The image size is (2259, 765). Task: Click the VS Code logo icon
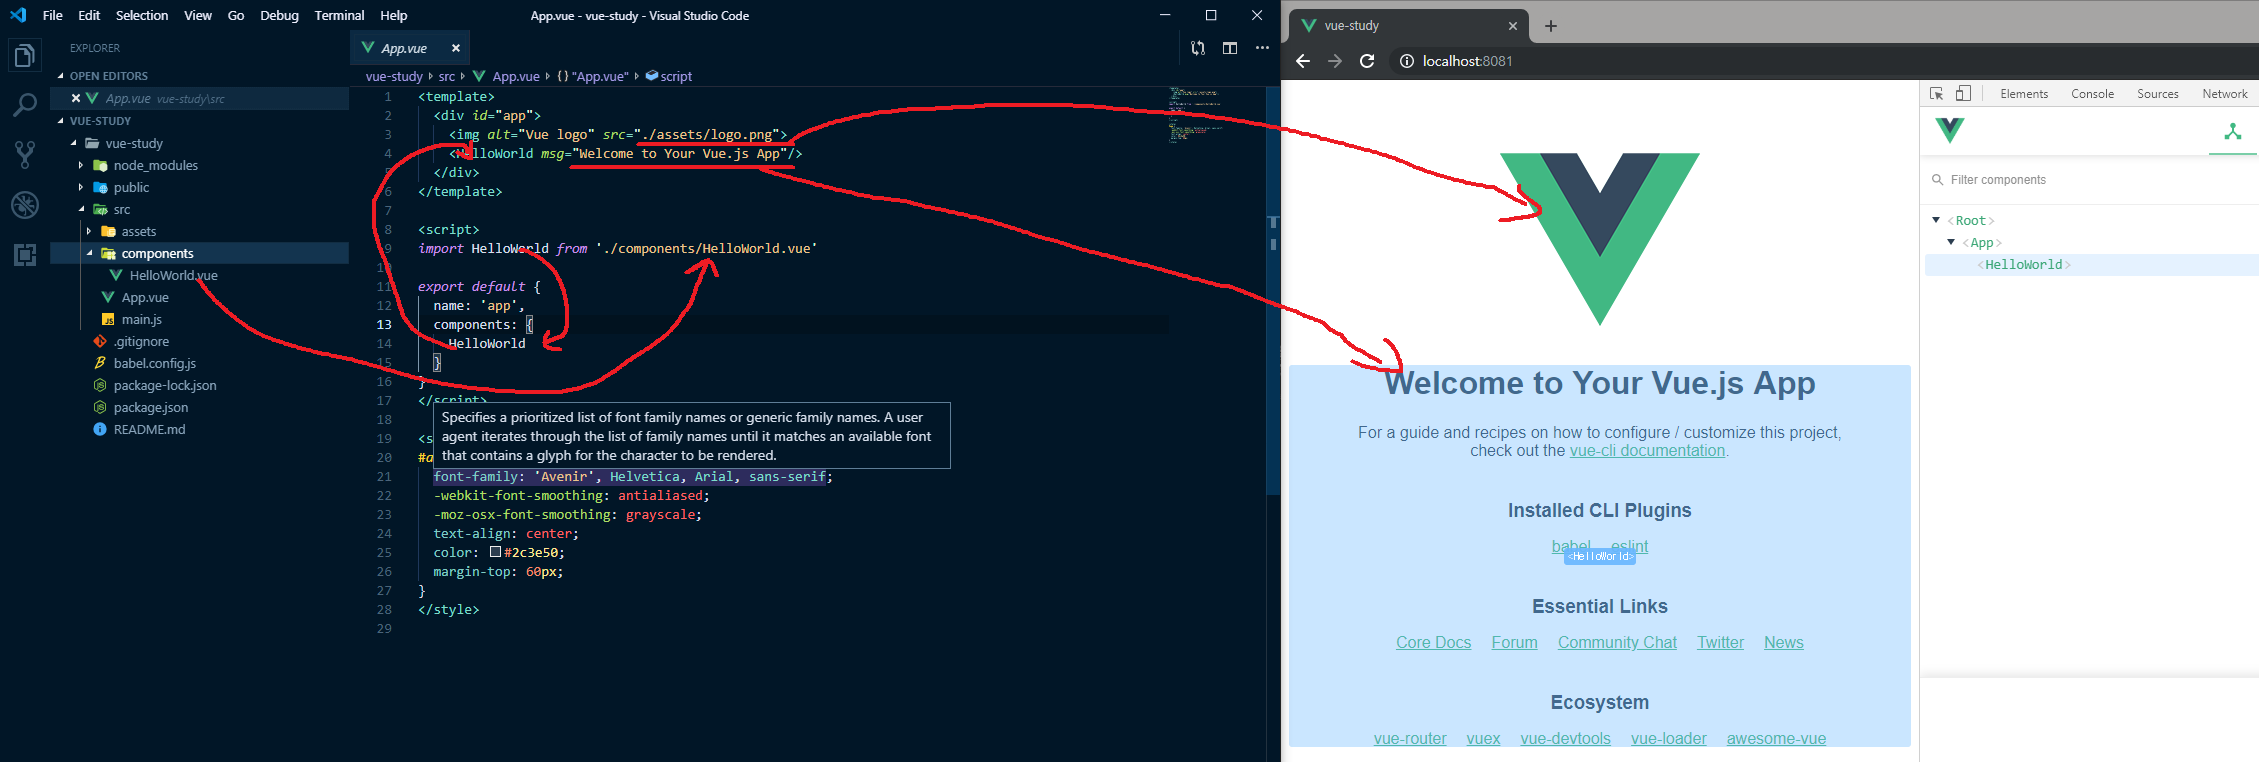[x=18, y=15]
